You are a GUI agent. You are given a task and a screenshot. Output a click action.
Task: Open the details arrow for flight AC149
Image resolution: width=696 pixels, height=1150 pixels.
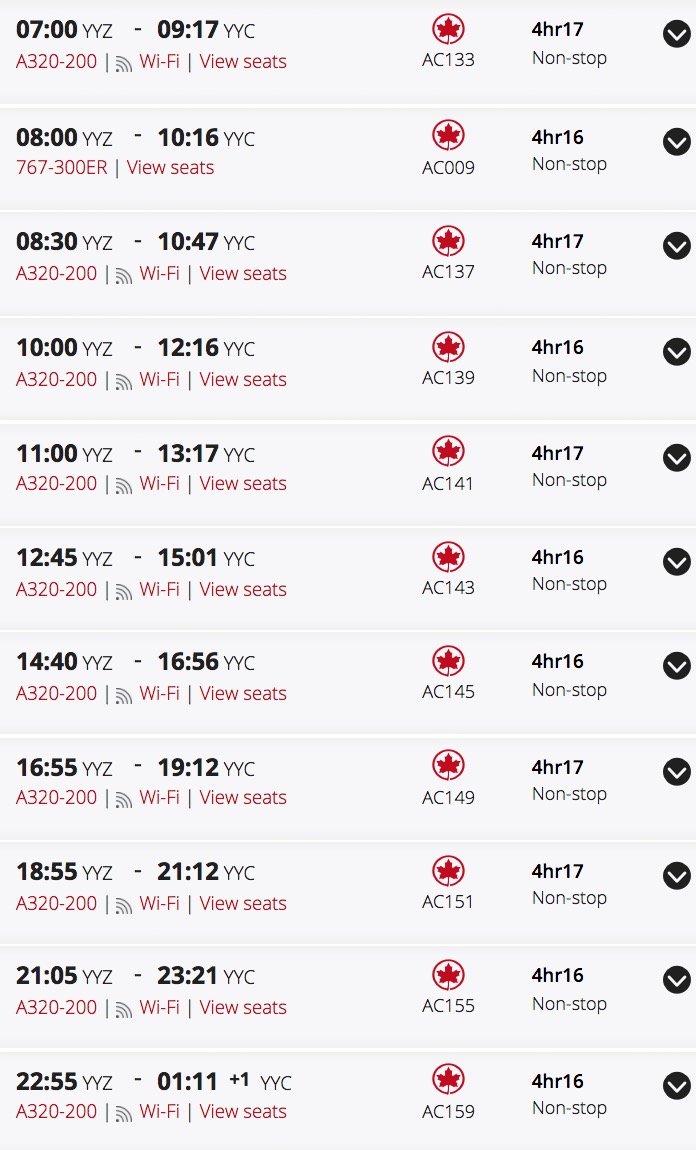point(676,772)
